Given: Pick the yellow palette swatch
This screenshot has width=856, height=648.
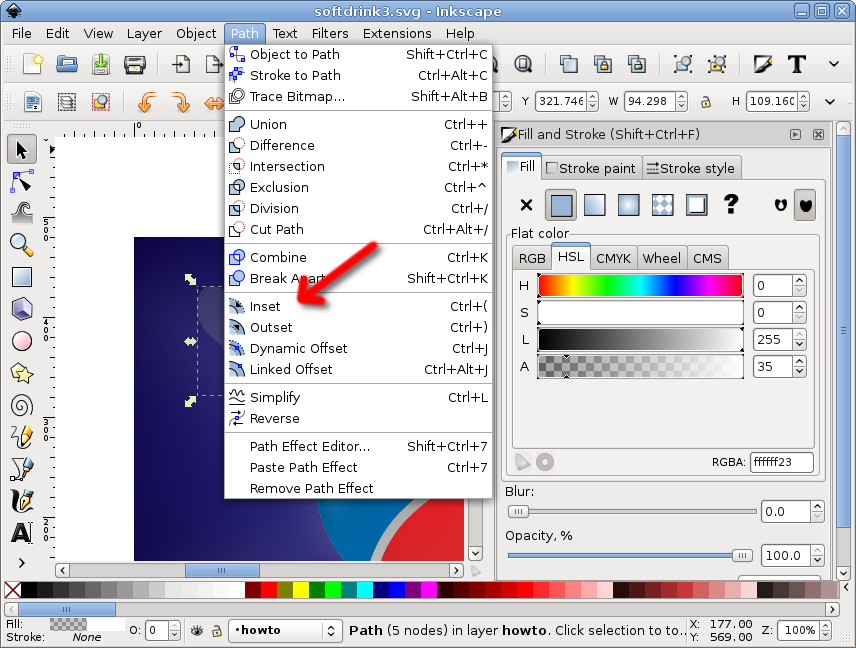Looking at the screenshot, I should (x=301, y=590).
